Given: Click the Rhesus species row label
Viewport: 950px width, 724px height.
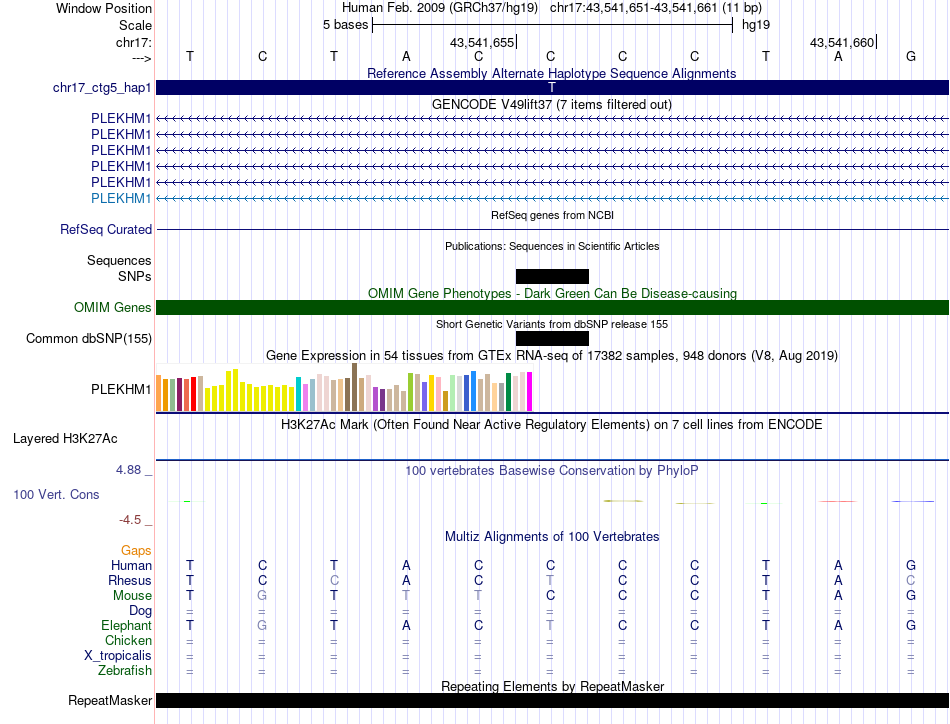Looking at the screenshot, I should coord(130,580).
